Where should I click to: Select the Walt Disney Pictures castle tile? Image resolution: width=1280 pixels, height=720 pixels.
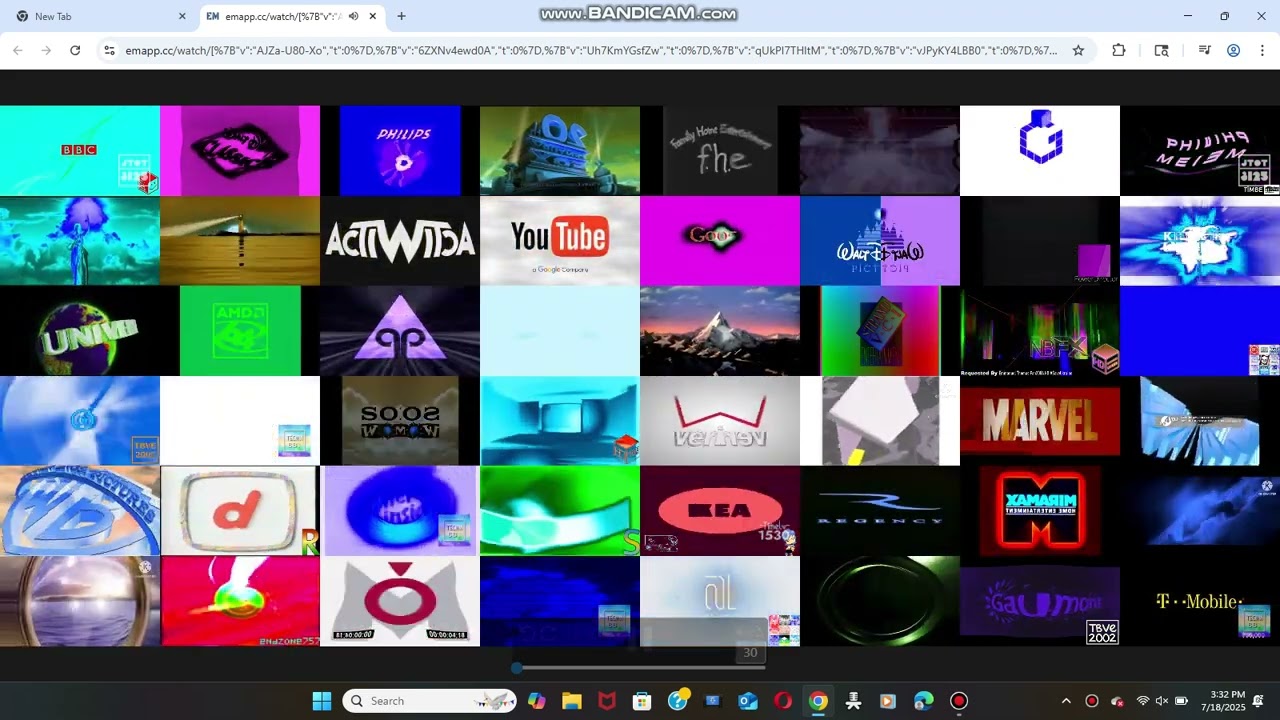[x=880, y=241]
